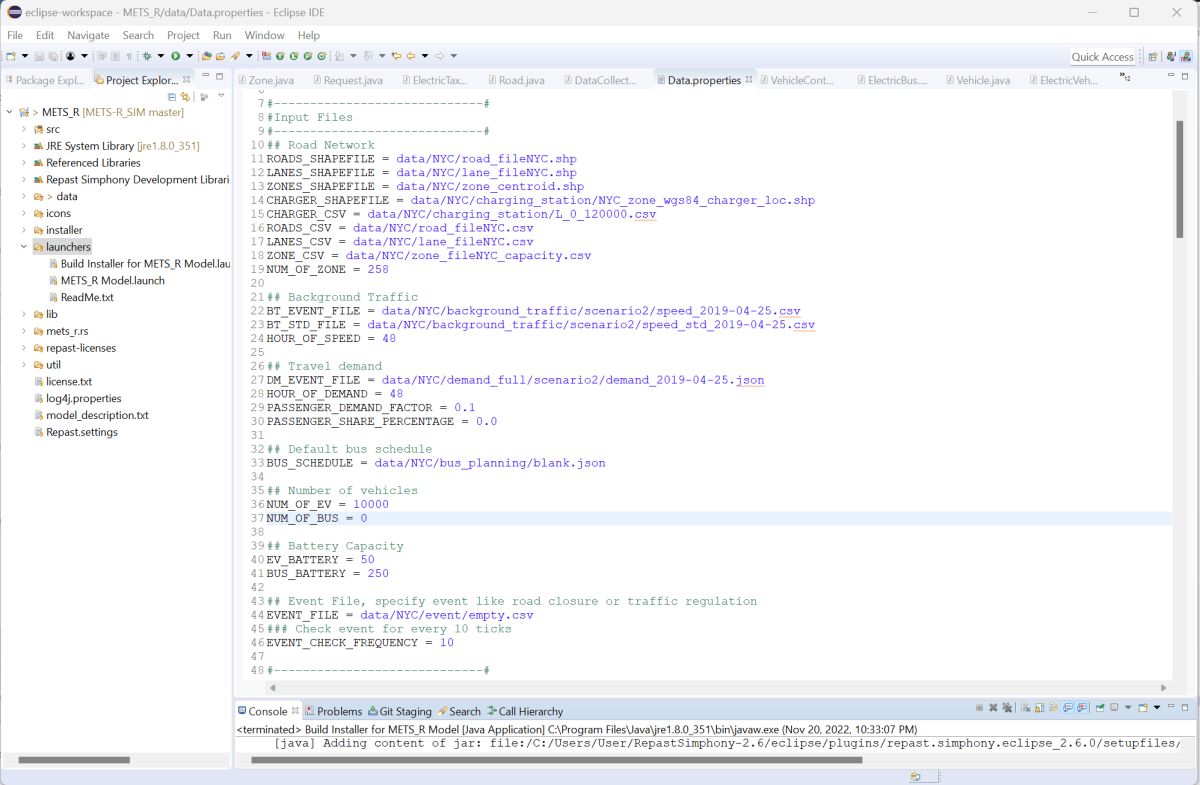Image resolution: width=1200 pixels, height=785 pixels.
Task: Maximize the Console panel
Action: coord(1185,708)
